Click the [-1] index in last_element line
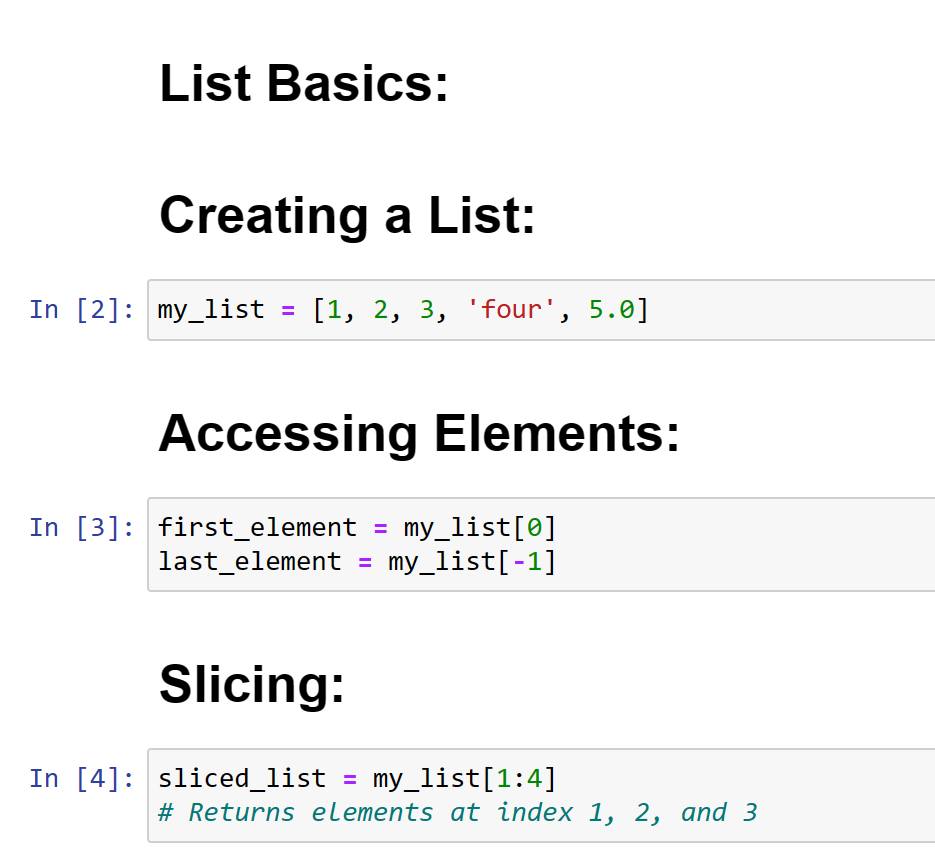The height and width of the screenshot is (852, 935). [527, 562]
